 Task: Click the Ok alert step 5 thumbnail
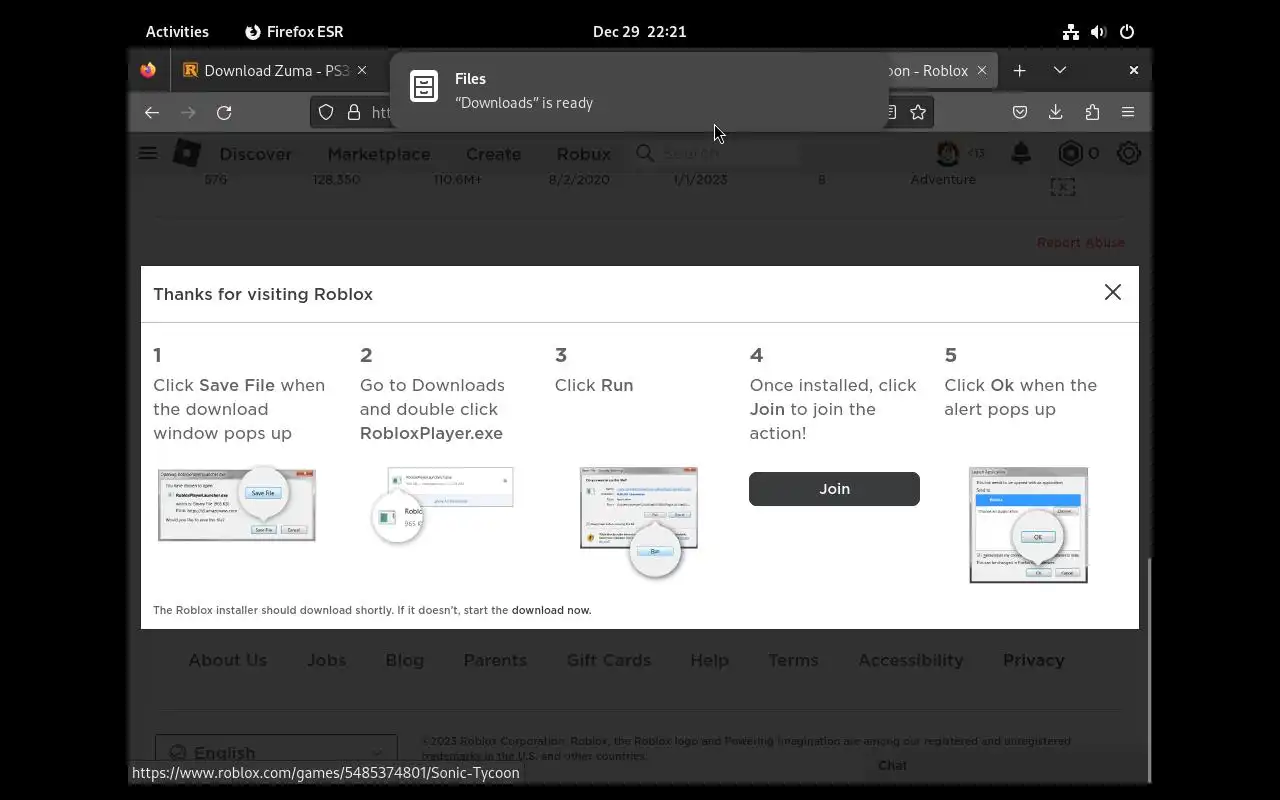pyautogui.click(x=1028, y=525)
